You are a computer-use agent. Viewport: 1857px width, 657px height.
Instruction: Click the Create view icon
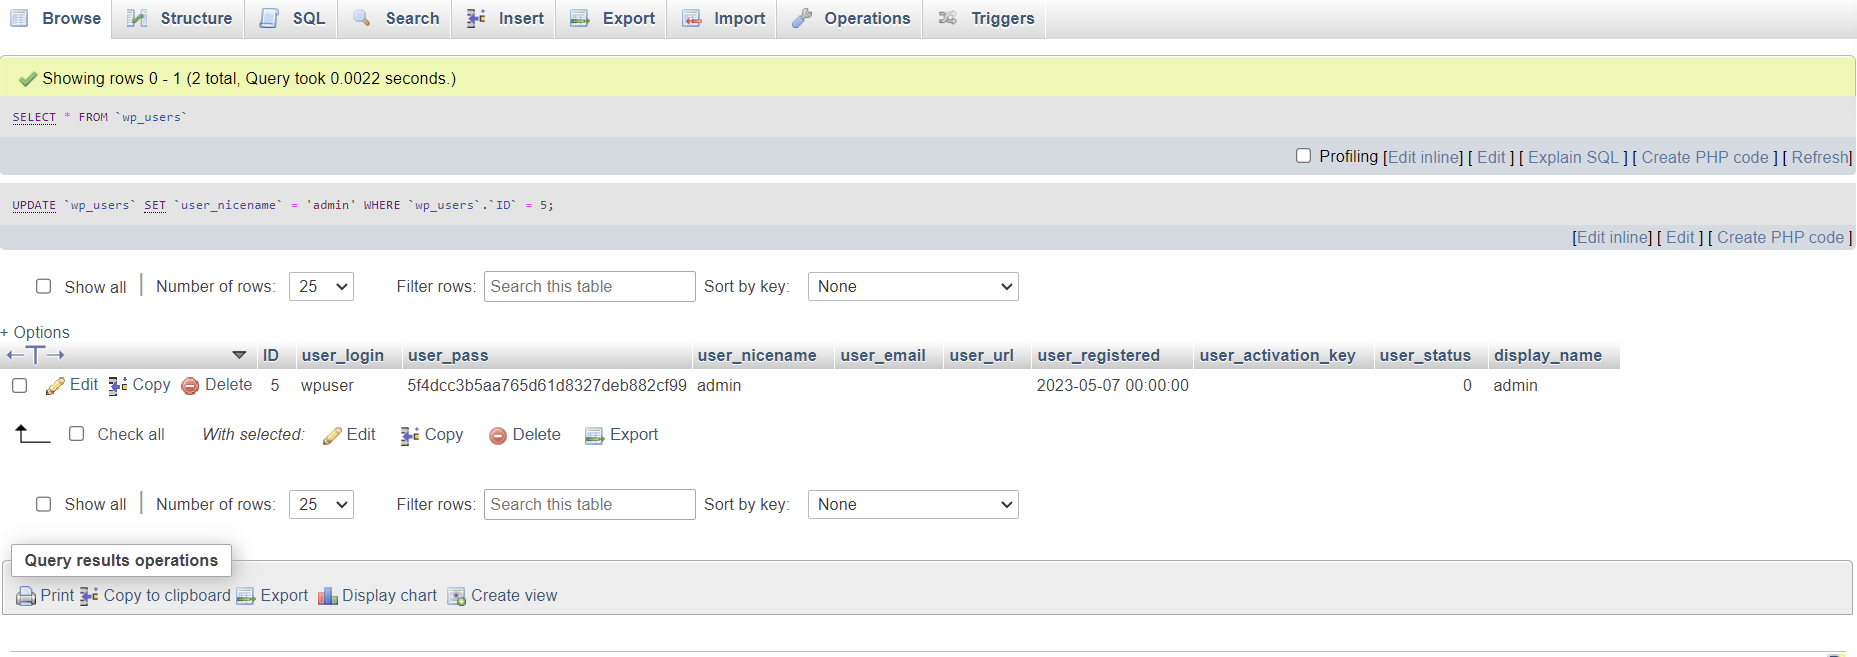[456, 596]
